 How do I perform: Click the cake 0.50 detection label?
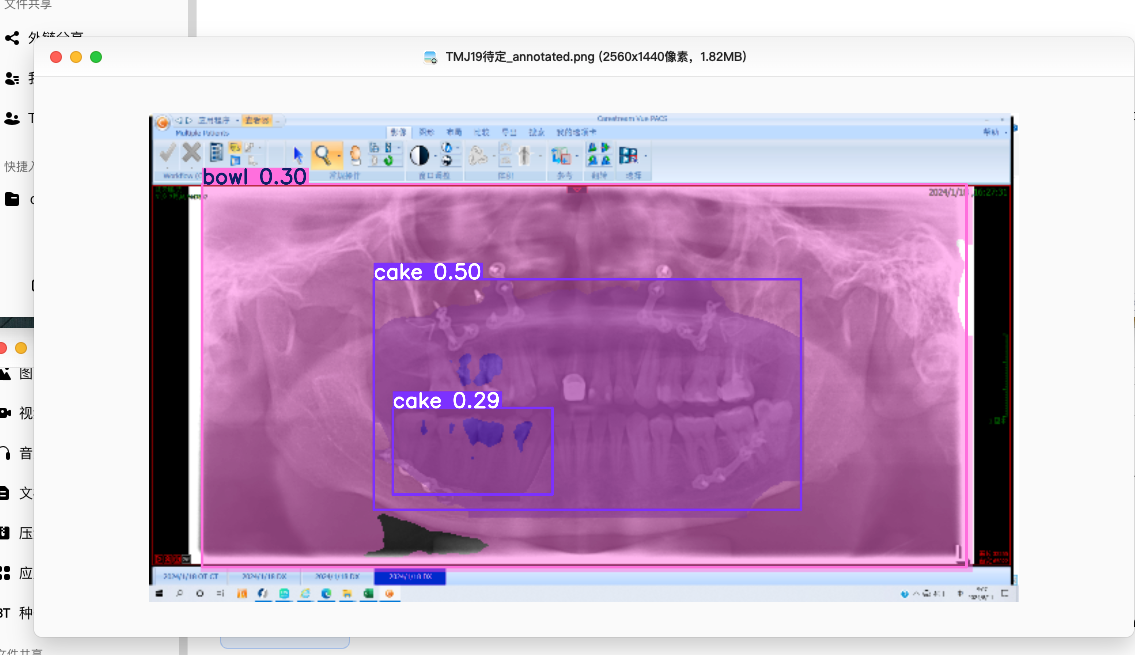[427, 271]
